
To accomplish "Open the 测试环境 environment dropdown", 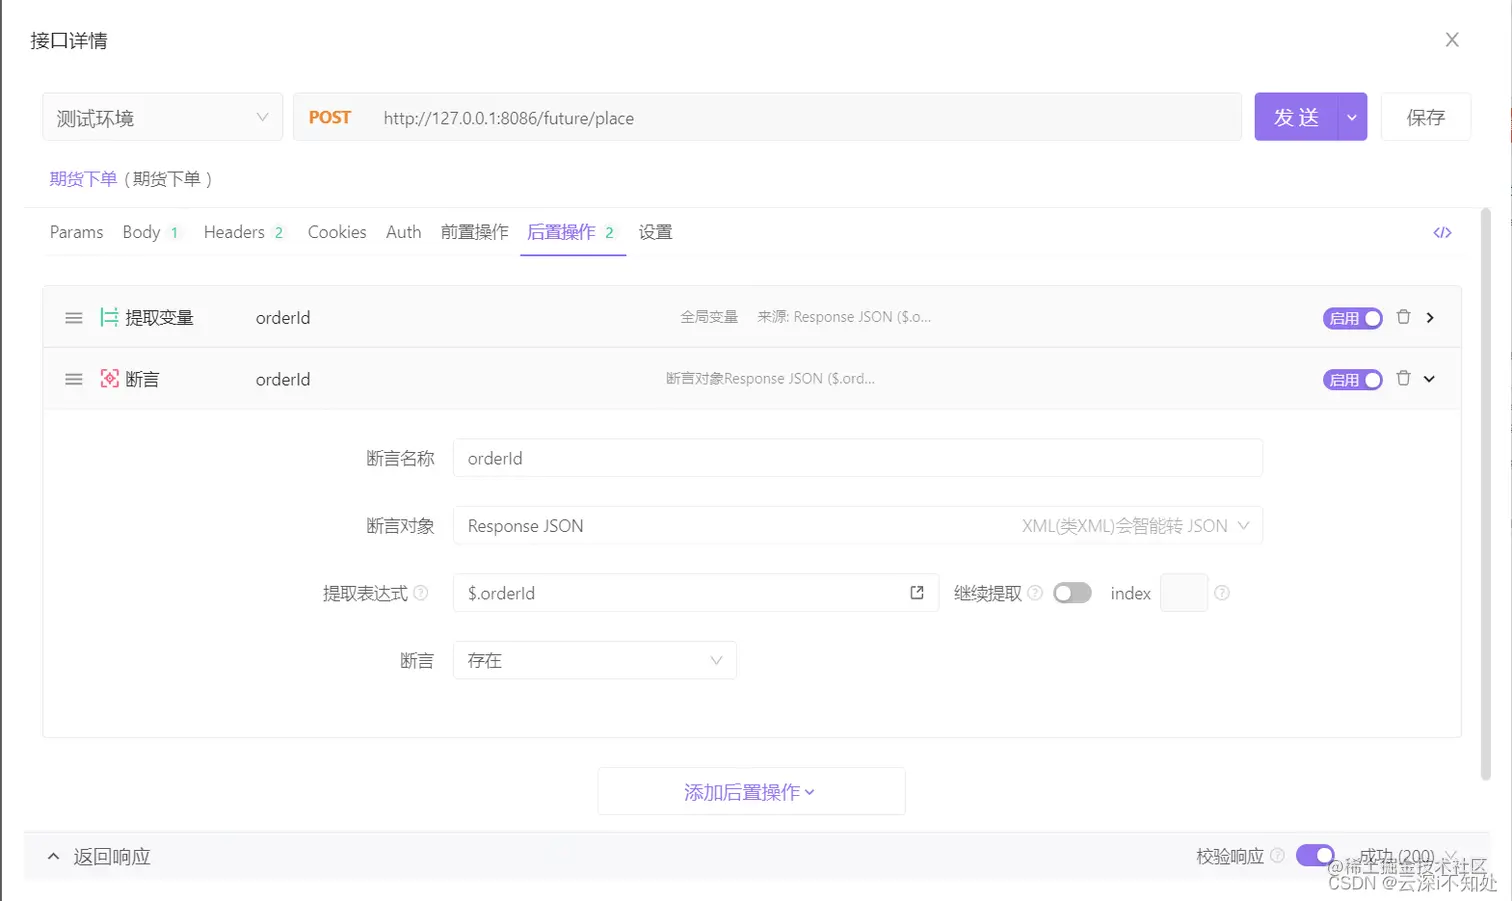I will [x=162, y=117].
